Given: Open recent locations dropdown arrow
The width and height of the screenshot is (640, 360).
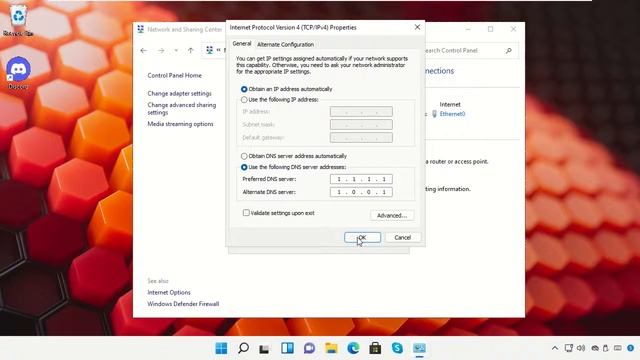Looking at the screenshot, I should pyautogui.click(x=176, y=51).
